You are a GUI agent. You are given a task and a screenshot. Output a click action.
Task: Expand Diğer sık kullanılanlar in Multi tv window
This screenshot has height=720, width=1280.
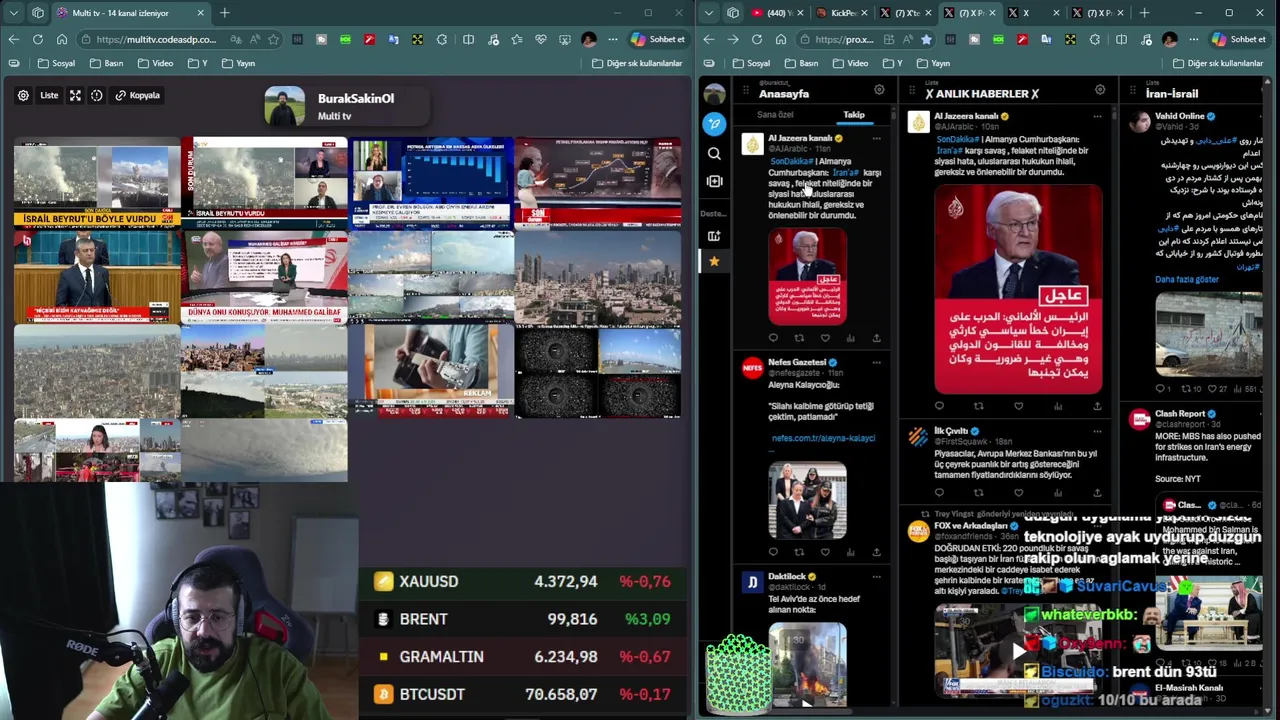click(637, 63)
